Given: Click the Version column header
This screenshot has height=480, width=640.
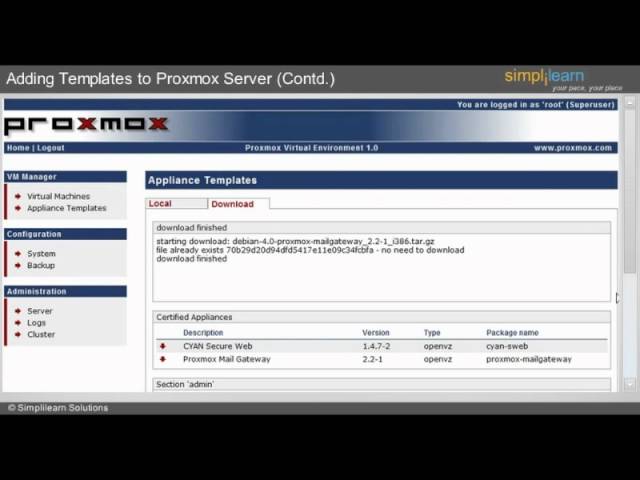Looking at the screenshot, I should tap(376, 333).
